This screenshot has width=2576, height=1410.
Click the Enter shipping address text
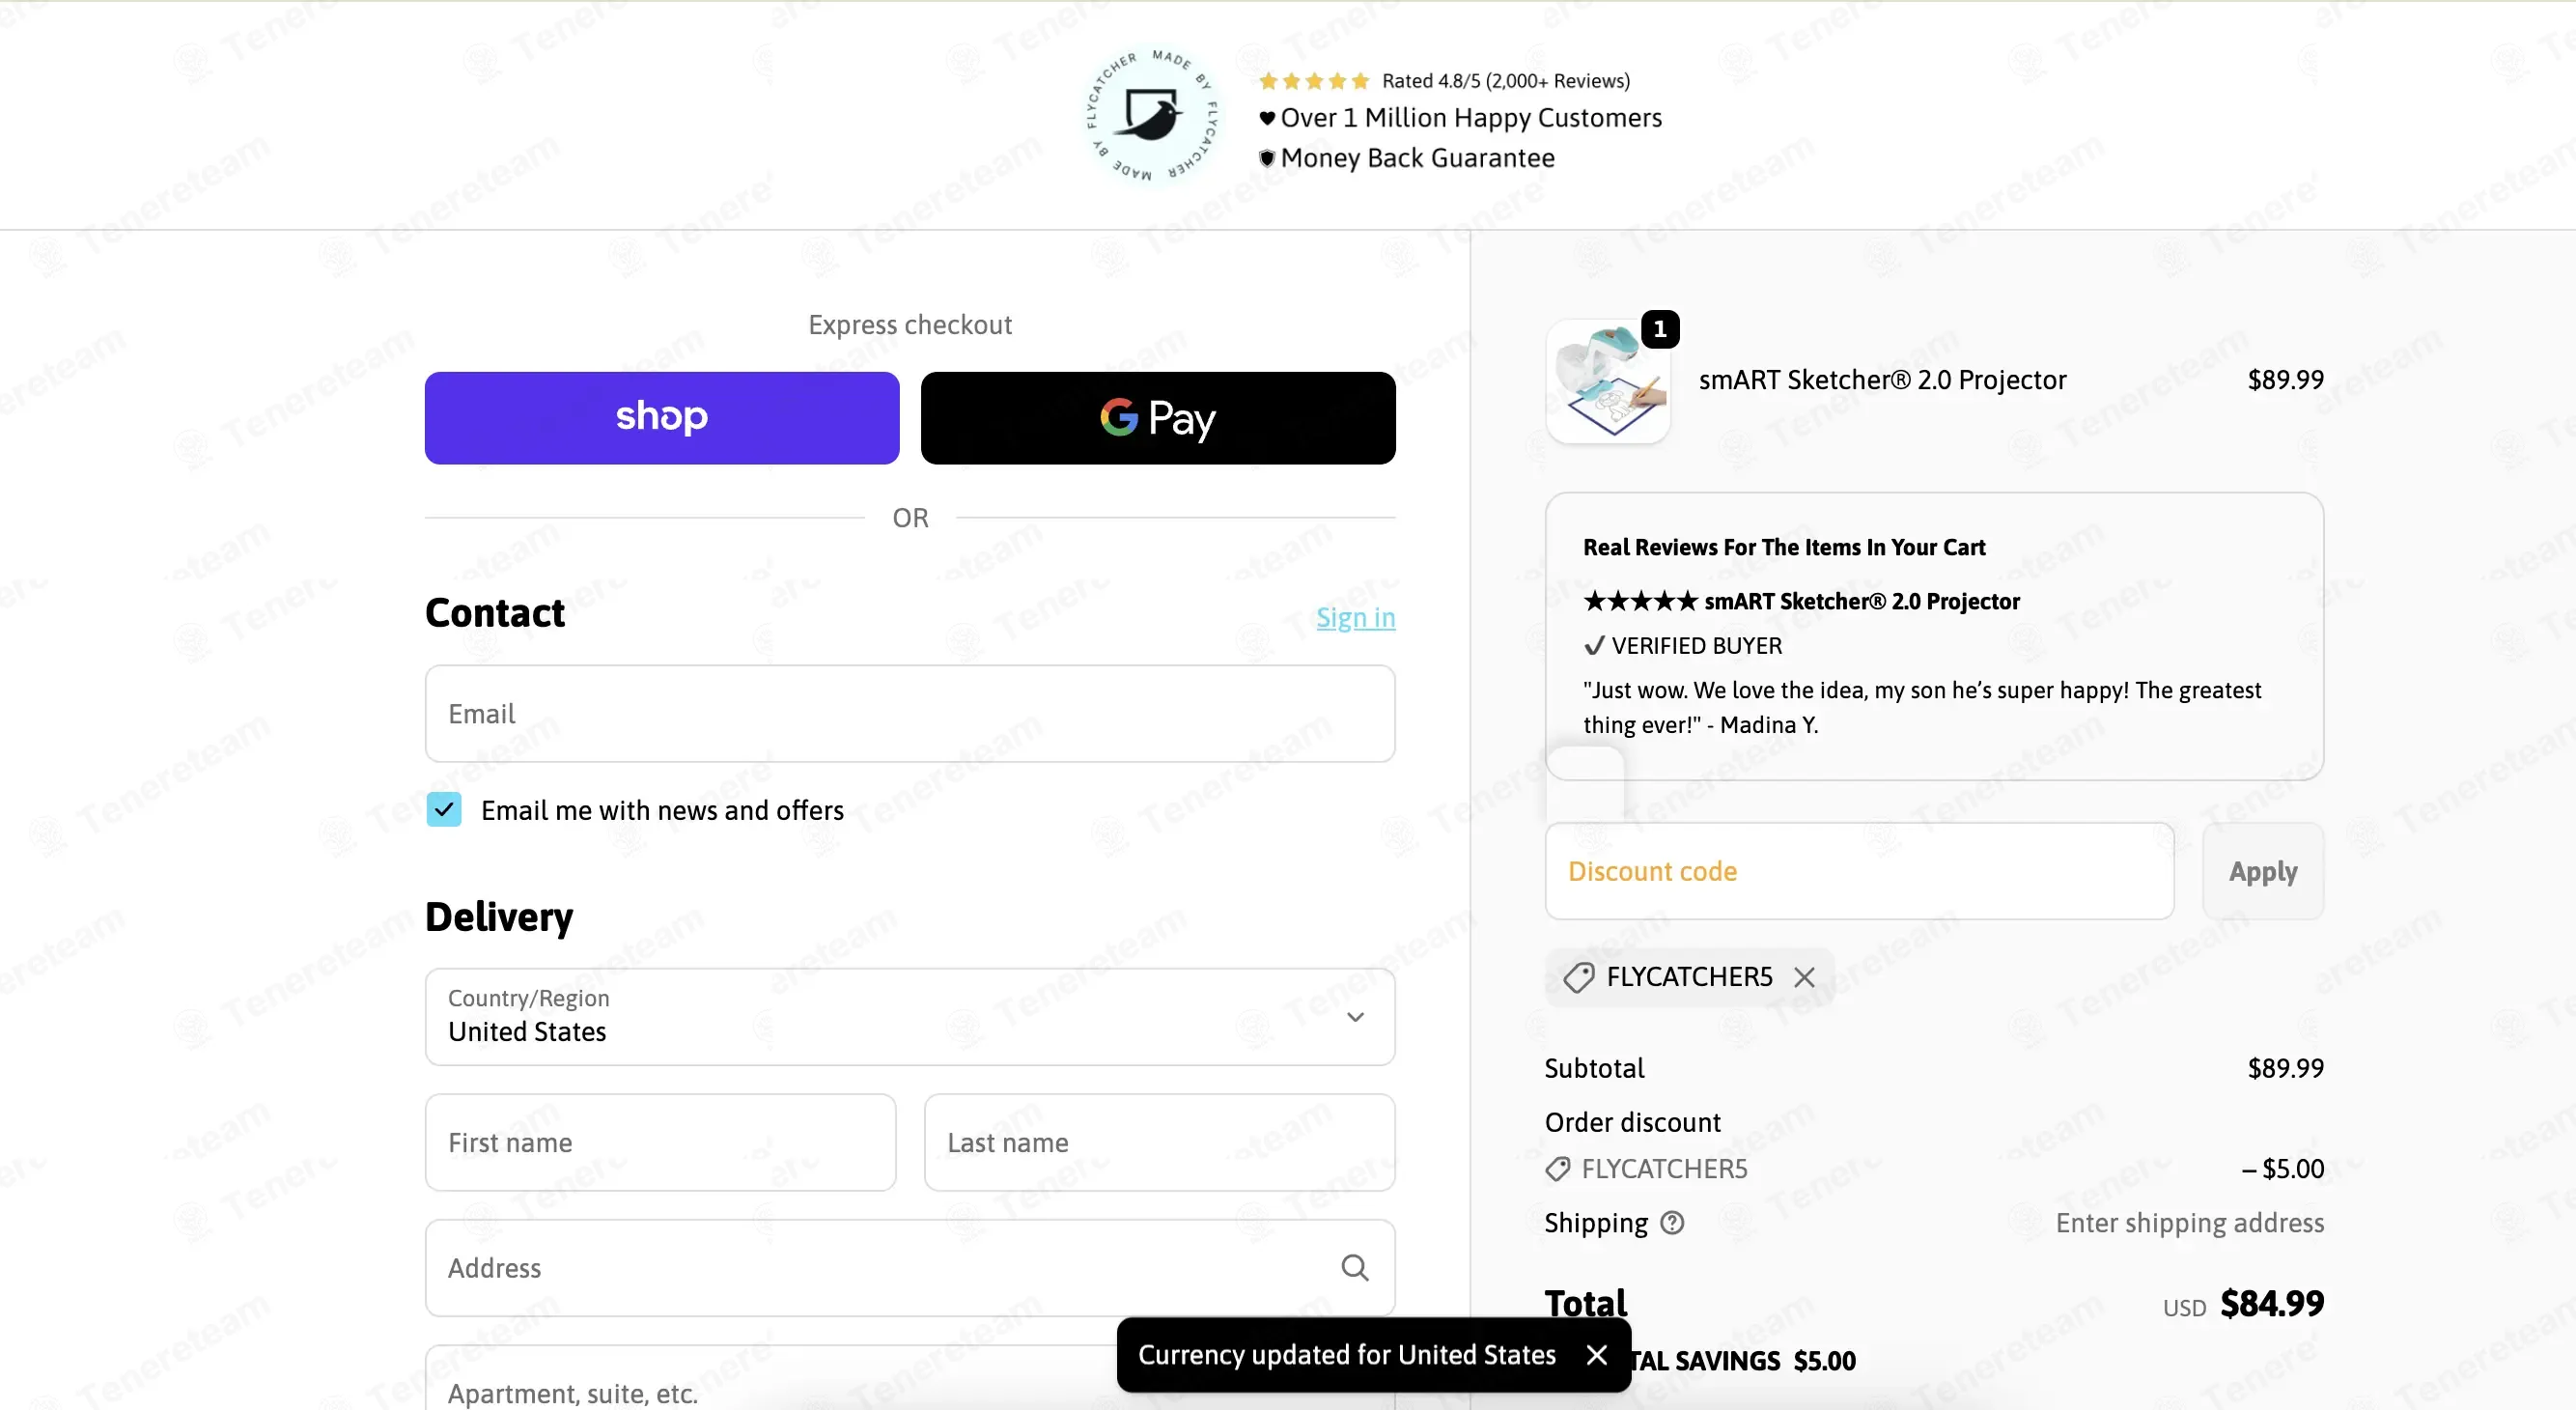tap(2190, 1223)
